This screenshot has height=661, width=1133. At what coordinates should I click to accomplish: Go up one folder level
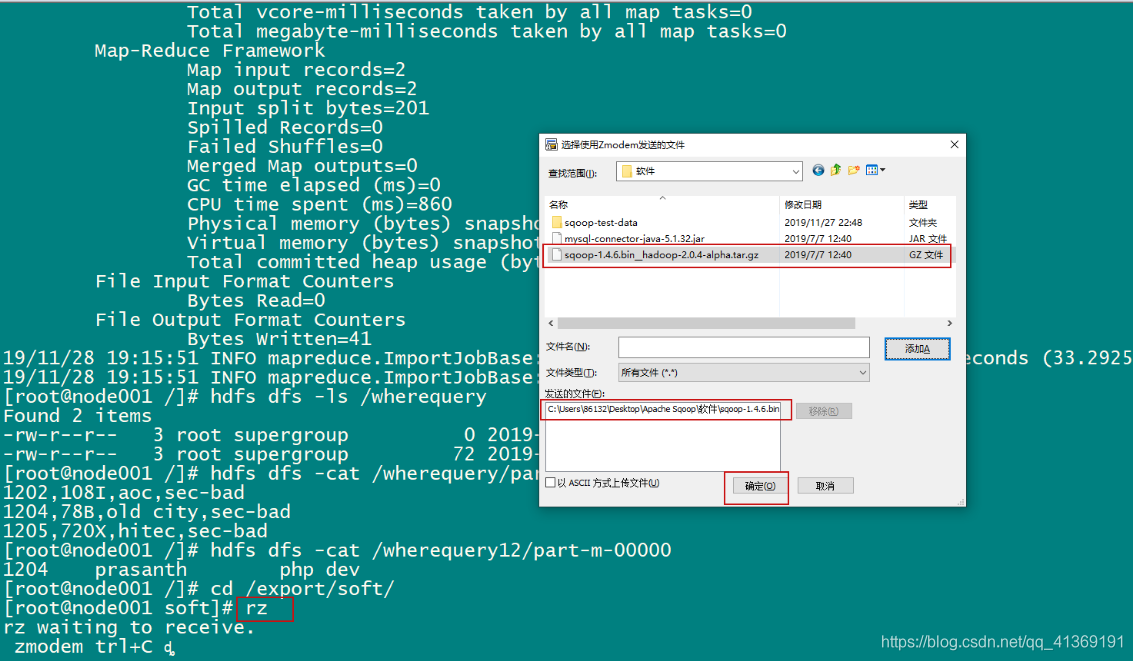tap(836, 170)
